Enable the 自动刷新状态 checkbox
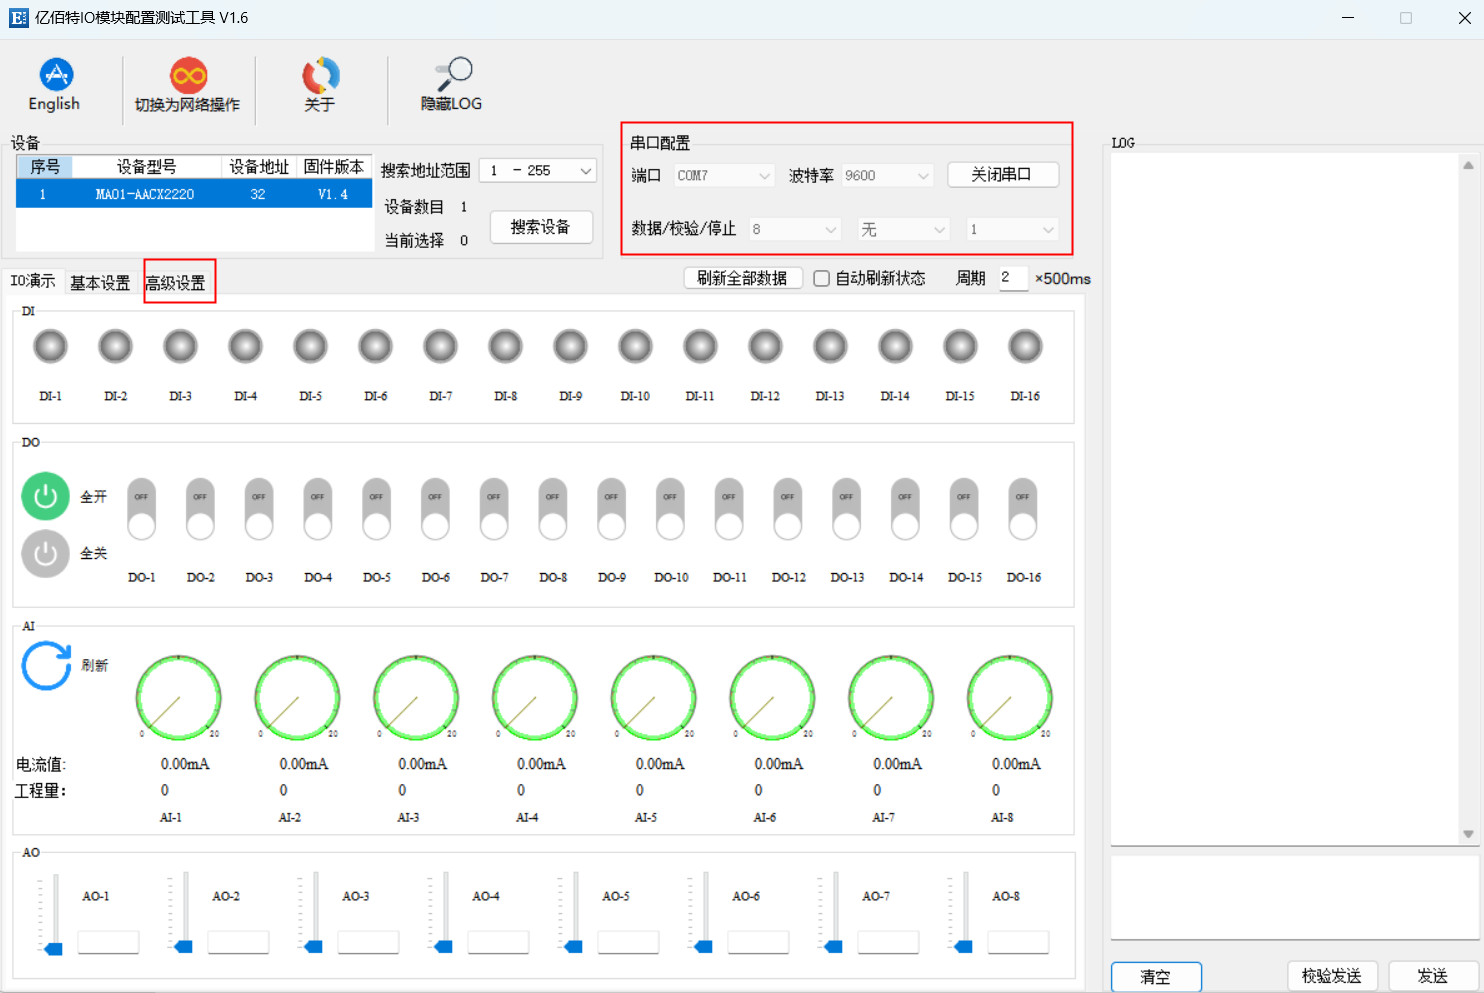Viewport: 1484px width, 993px height. coord(820,278)
